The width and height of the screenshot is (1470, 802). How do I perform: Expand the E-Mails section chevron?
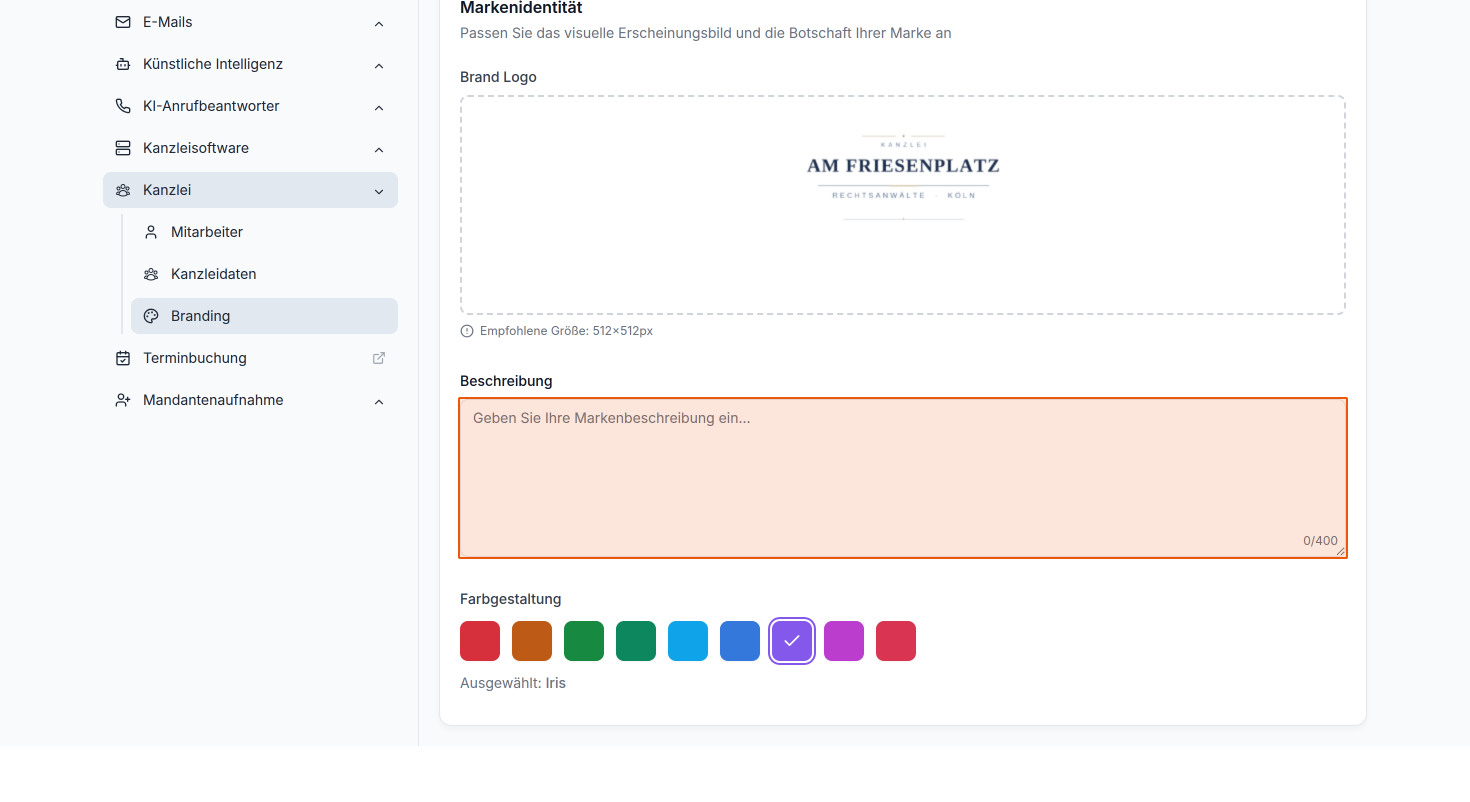tap(379, 23)
